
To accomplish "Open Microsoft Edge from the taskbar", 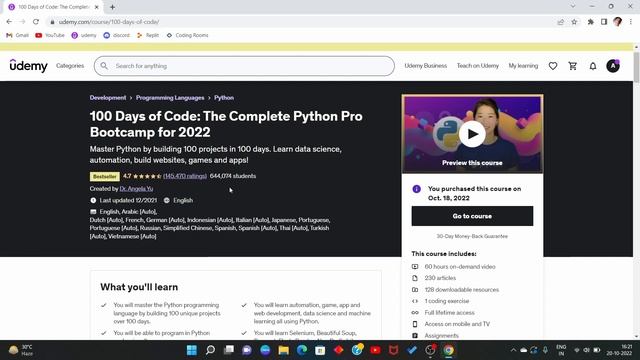I will [x=302, y=350].
